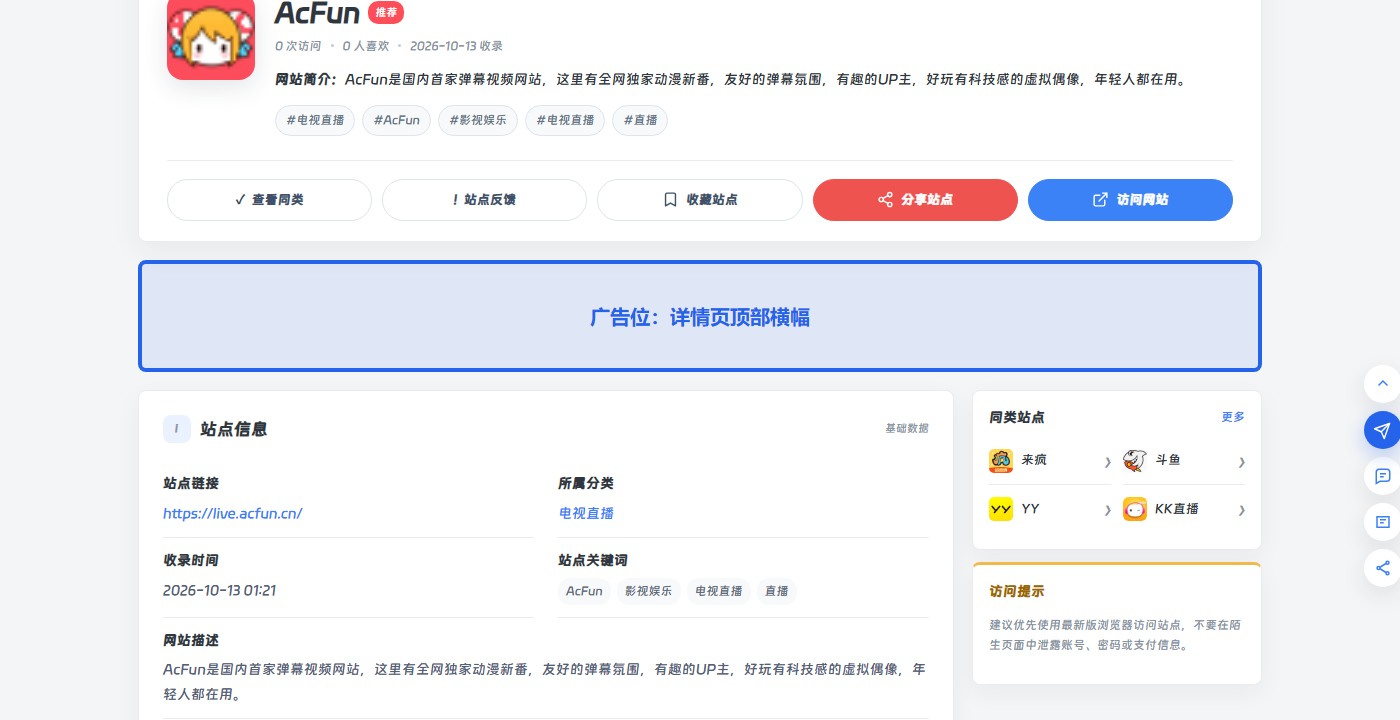1400x720 pixels.
Task: Bookmark via the 收藏站点 button
Action: (700, 200)
